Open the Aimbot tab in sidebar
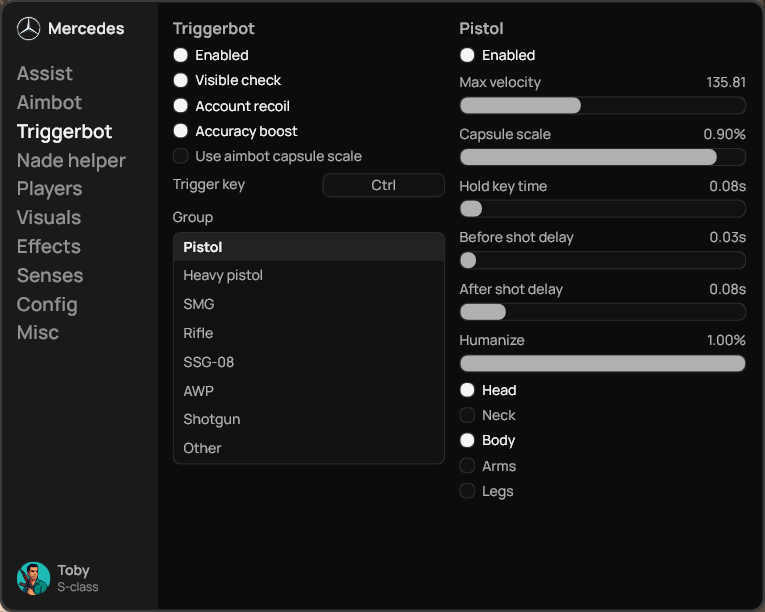The height and width of the screenshot is (612, 765). point(49,102)
